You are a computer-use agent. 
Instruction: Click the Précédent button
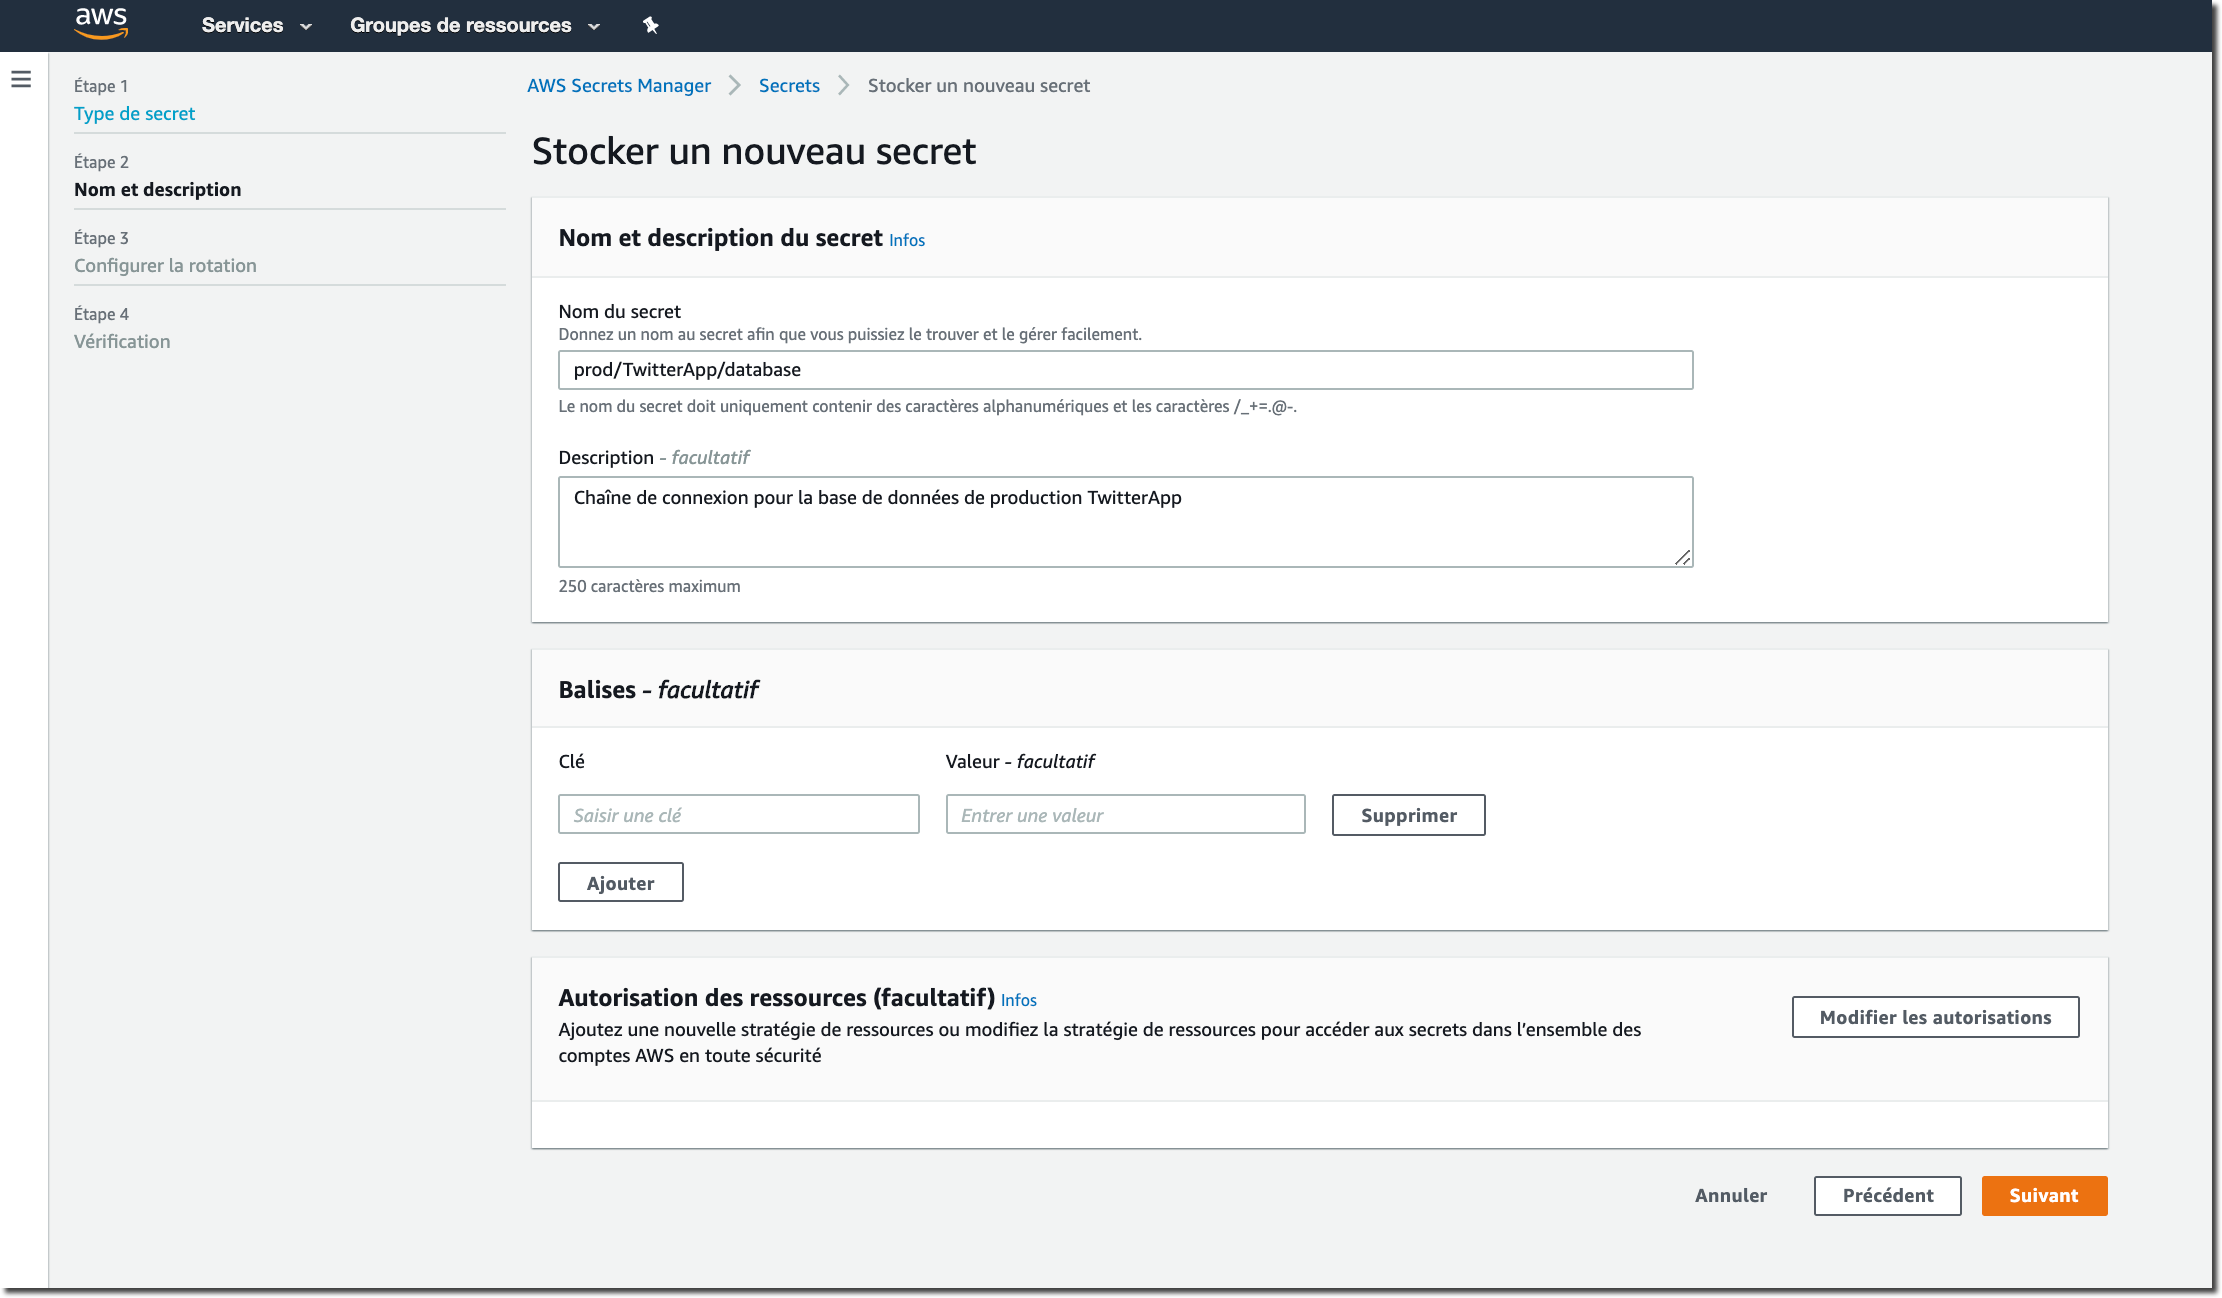[x=1886, y=1195]
